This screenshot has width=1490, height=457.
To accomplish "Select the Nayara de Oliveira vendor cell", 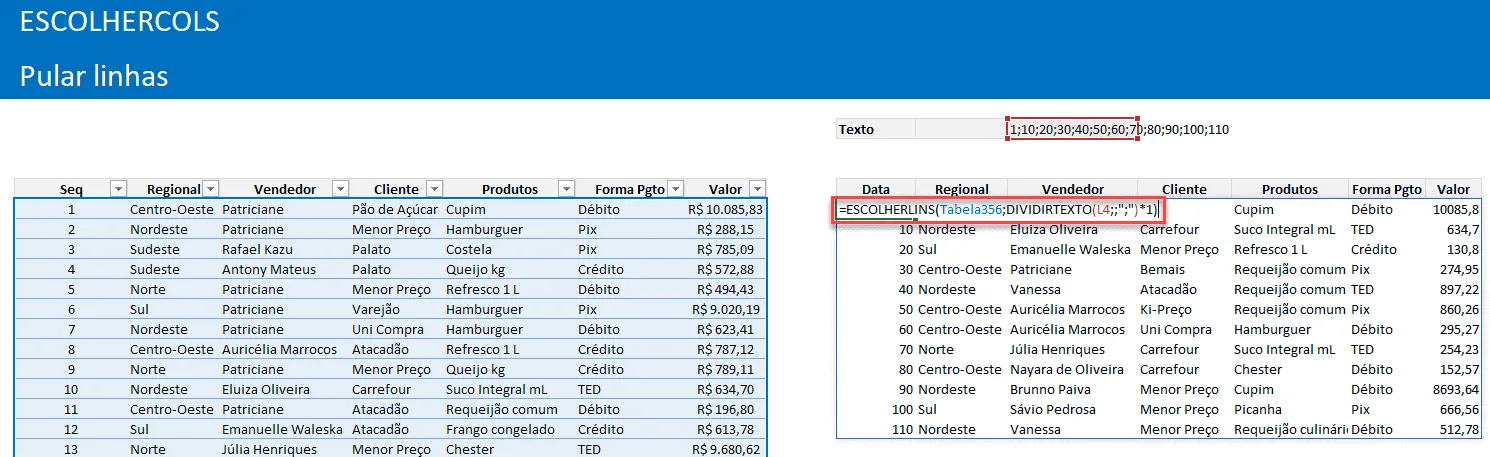I will pyautogui.click(x=1072, y=370).
